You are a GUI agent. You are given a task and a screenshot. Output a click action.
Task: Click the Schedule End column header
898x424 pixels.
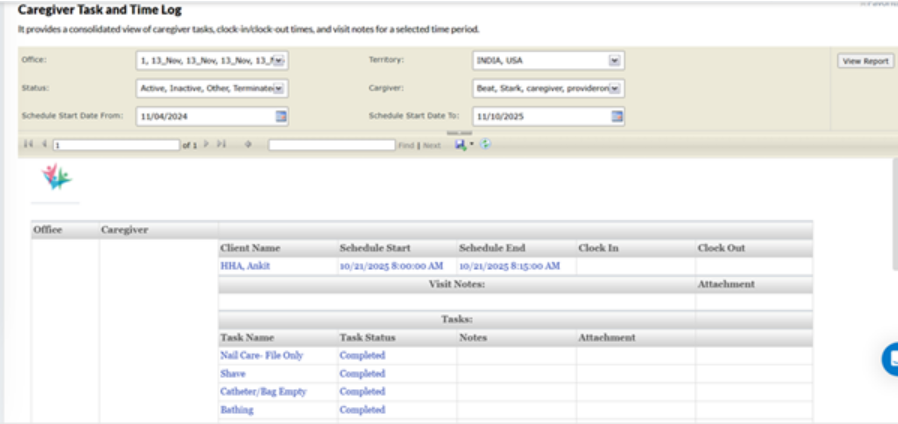pyautogui.click(x=492, y=249)
